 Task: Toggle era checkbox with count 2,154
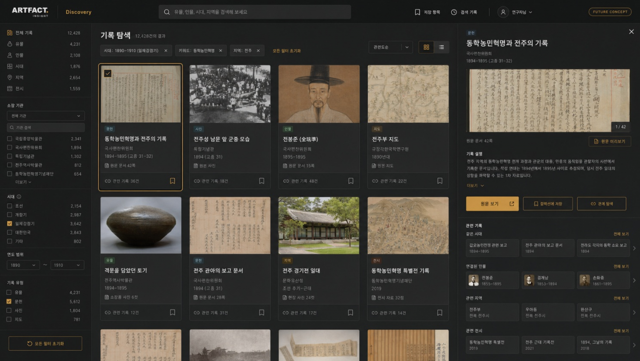click(x=9, y=206)
